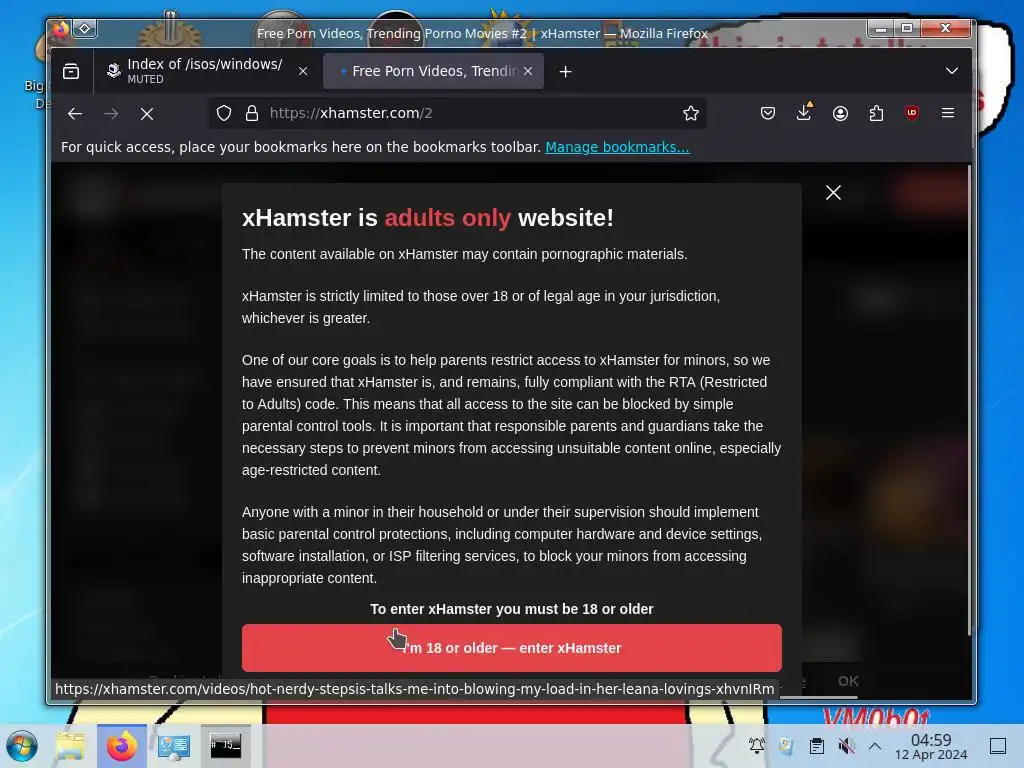Select the Free Porn Videos tab
This screenshot has height=768, width=1024.
point(434,71)
